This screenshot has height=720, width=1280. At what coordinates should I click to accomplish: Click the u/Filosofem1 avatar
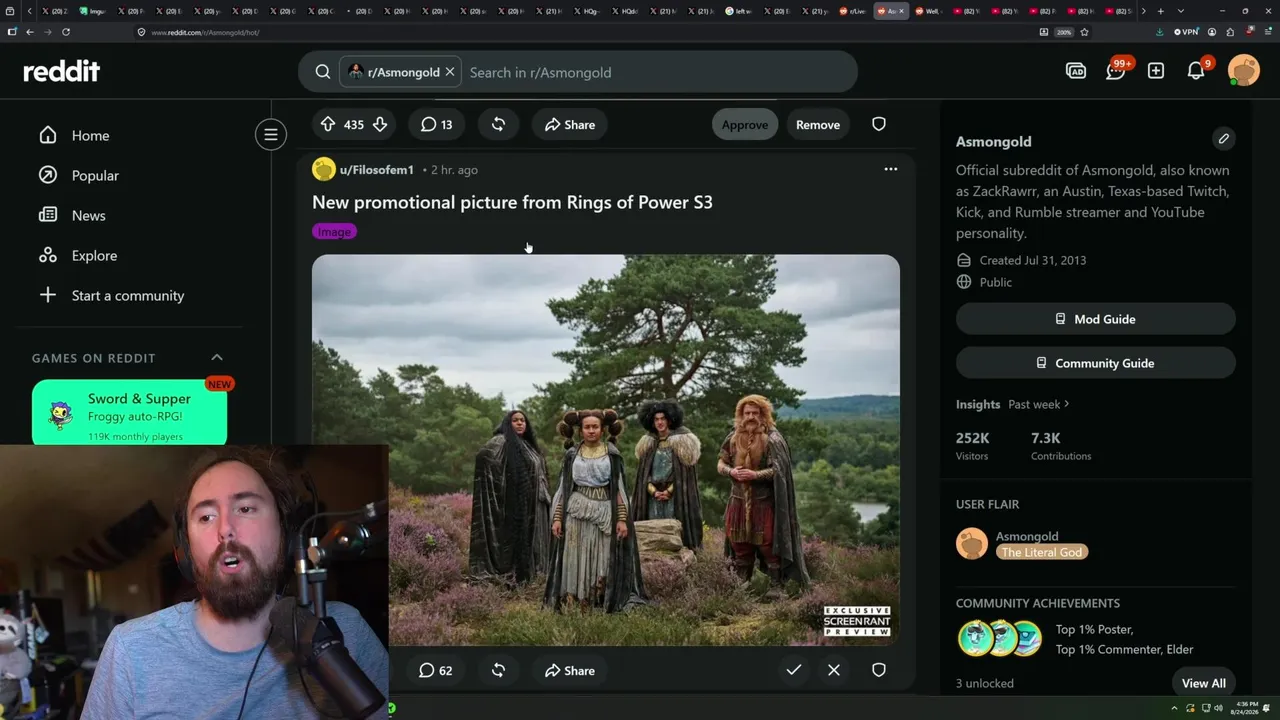323,169
